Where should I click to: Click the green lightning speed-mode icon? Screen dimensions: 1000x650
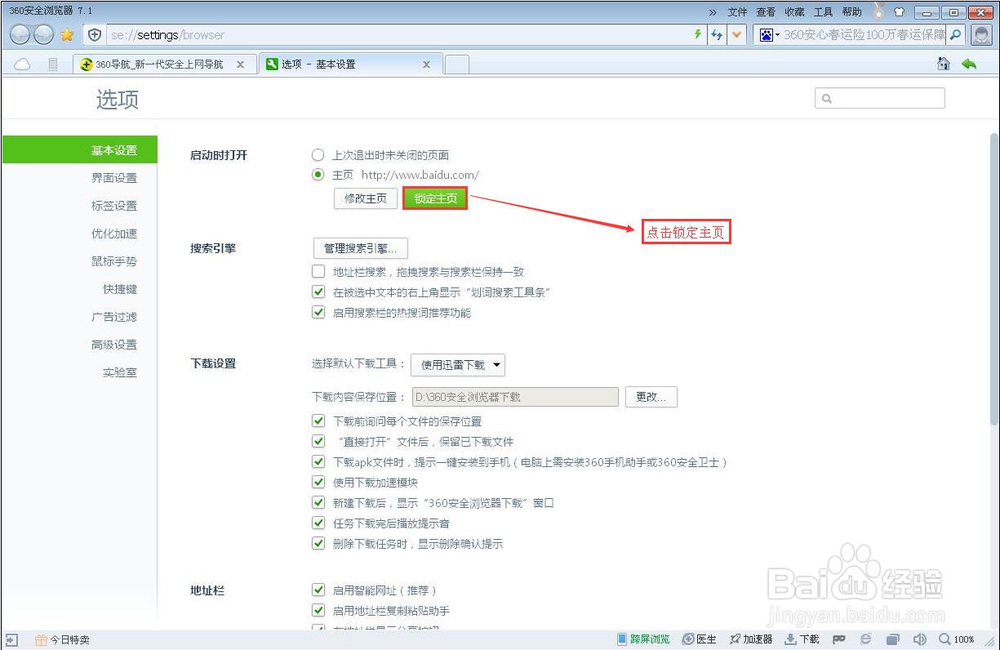698,34
